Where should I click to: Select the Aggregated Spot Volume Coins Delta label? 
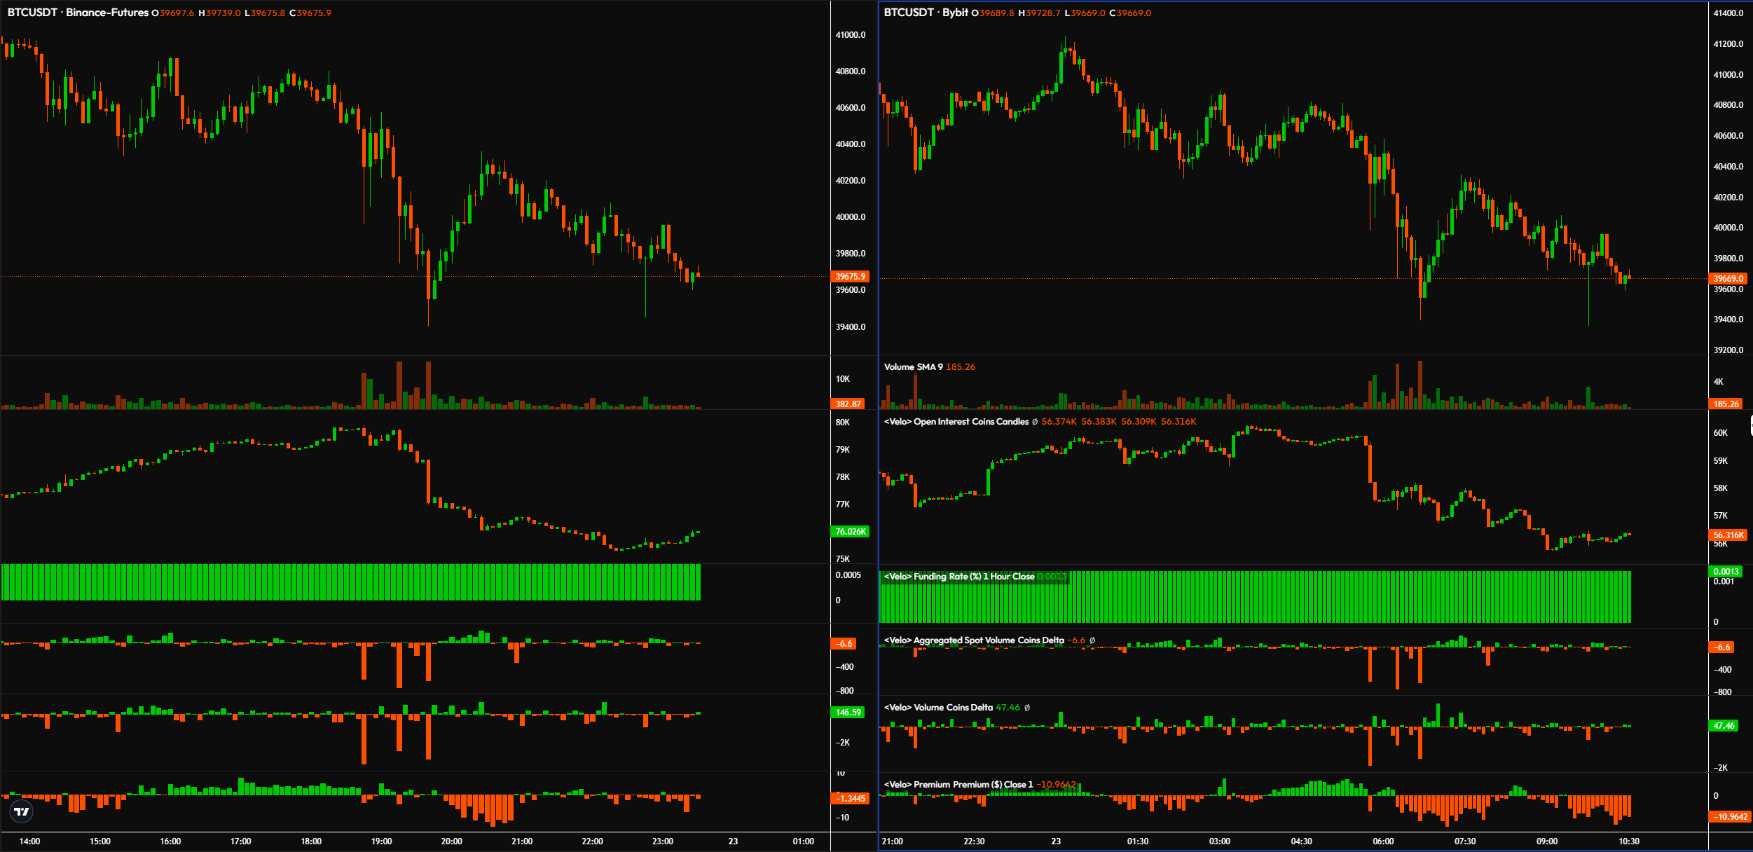[x=974, y=641]
